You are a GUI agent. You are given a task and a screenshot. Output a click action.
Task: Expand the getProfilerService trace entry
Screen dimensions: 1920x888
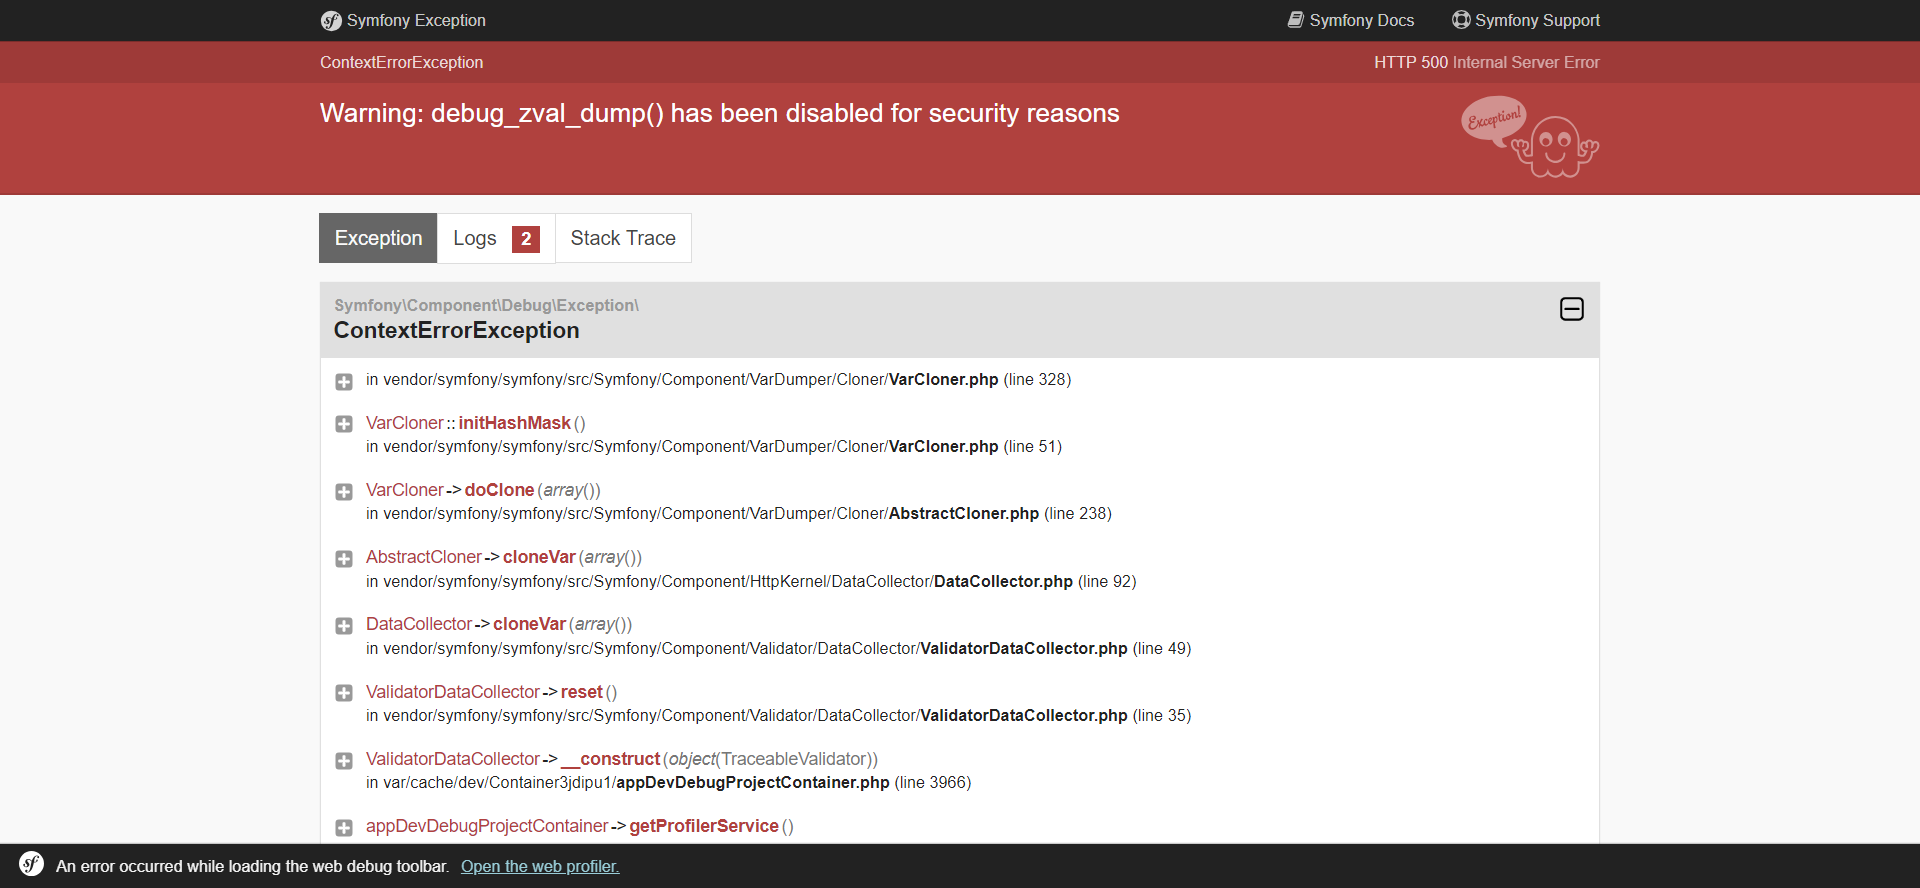click(344, 828)
